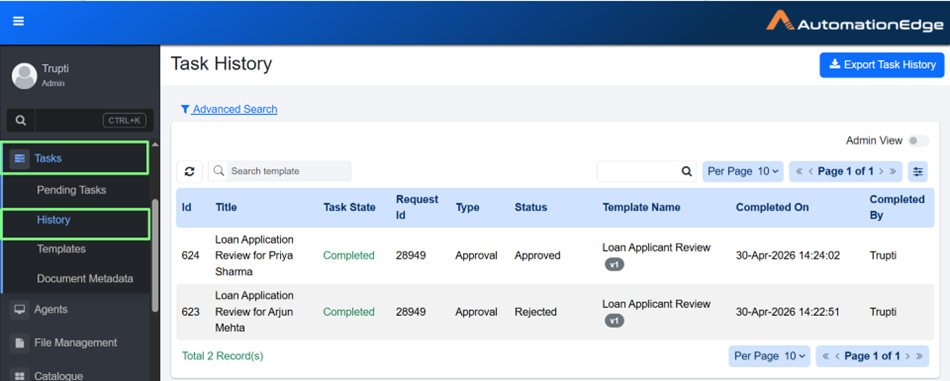Click Completed state for task 623
The image size is (950, 381).
point(348,312)
